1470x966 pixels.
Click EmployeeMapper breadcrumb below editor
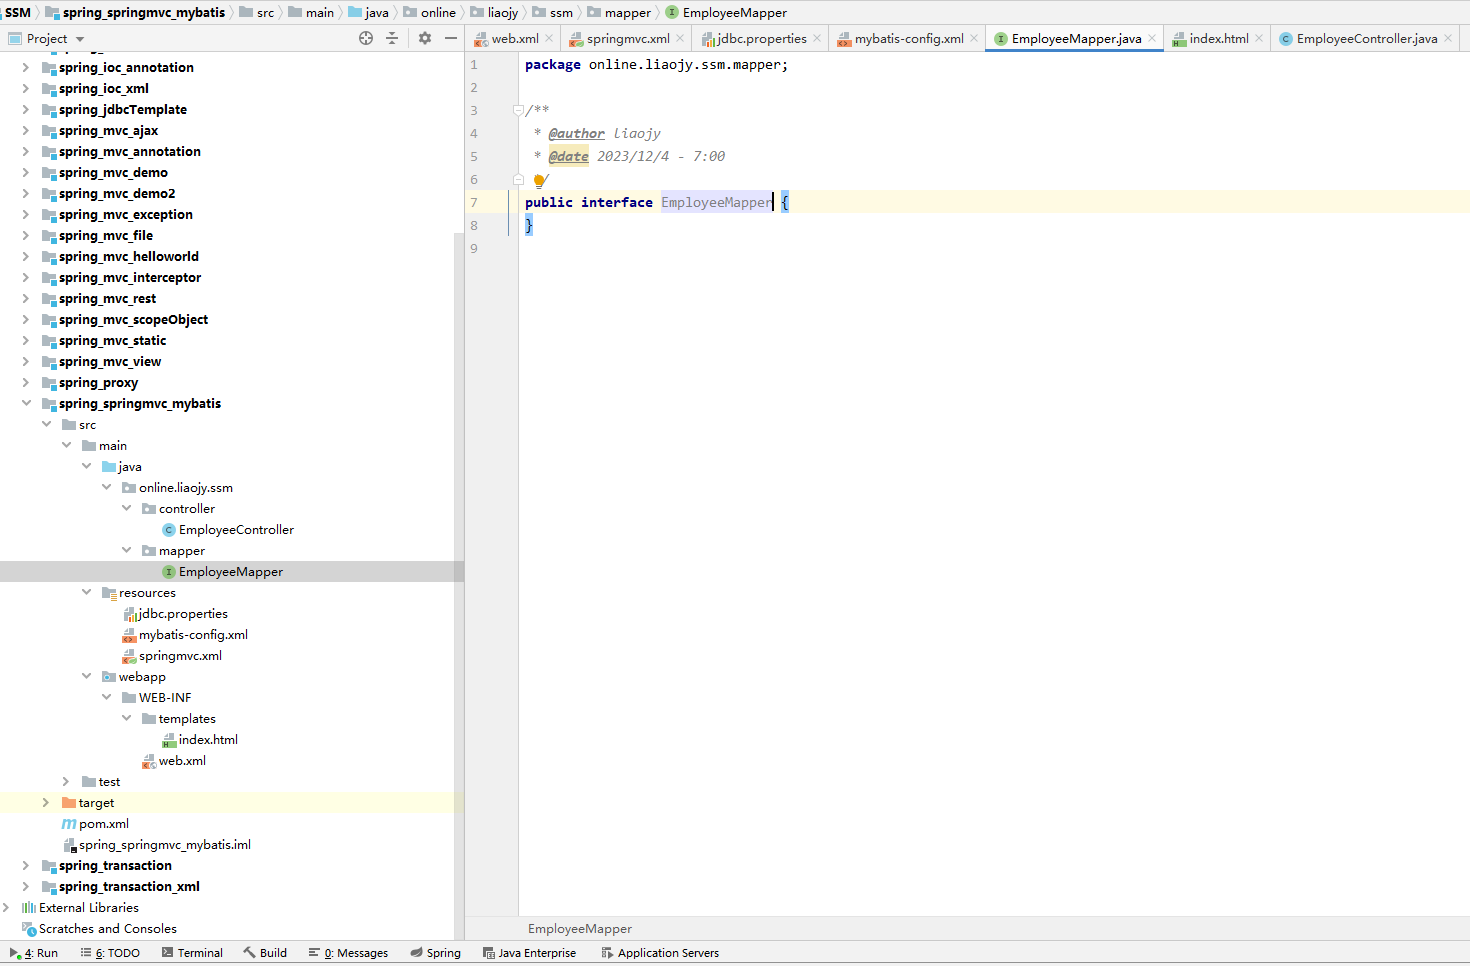(x=580, y=928)
